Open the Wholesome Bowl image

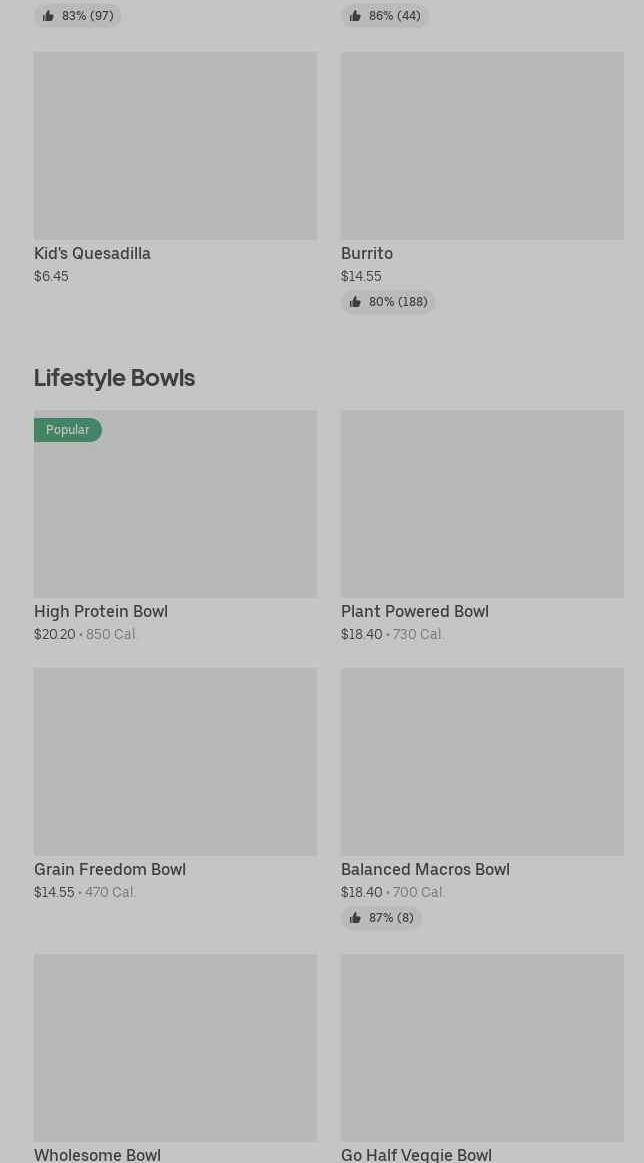click(x=175, y=1048)
